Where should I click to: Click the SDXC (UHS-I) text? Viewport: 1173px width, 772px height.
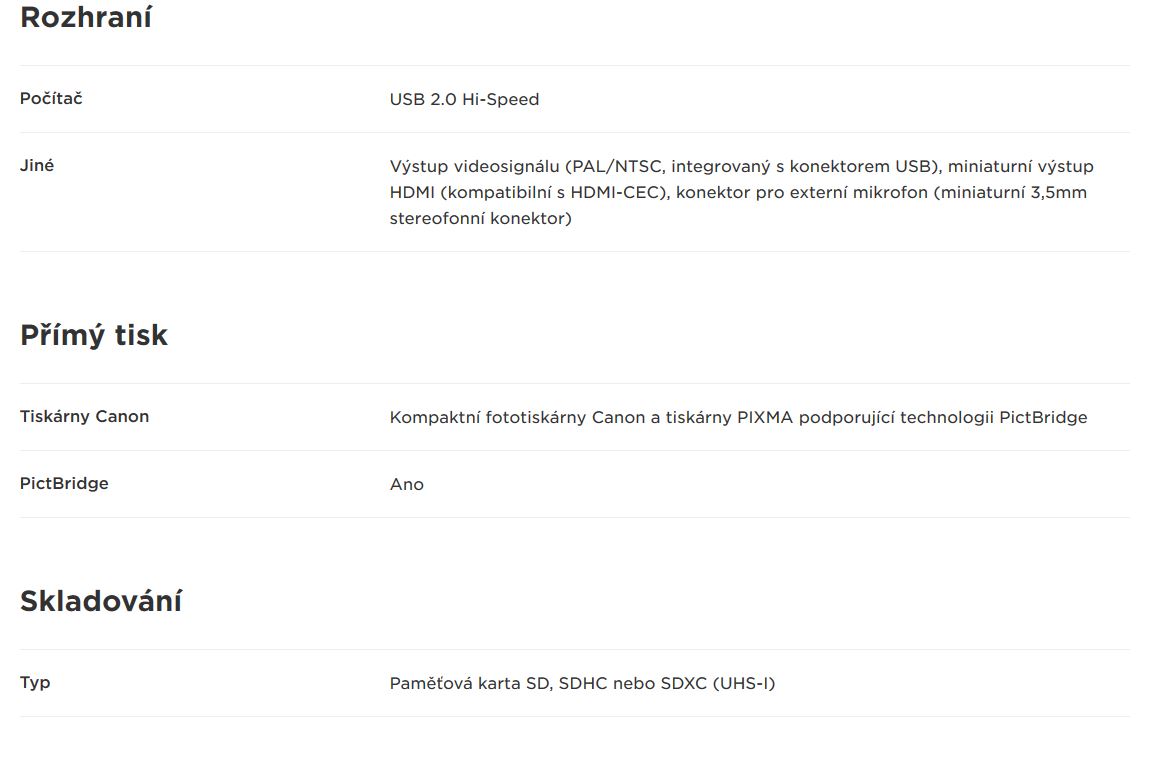(x=718, y=683)
